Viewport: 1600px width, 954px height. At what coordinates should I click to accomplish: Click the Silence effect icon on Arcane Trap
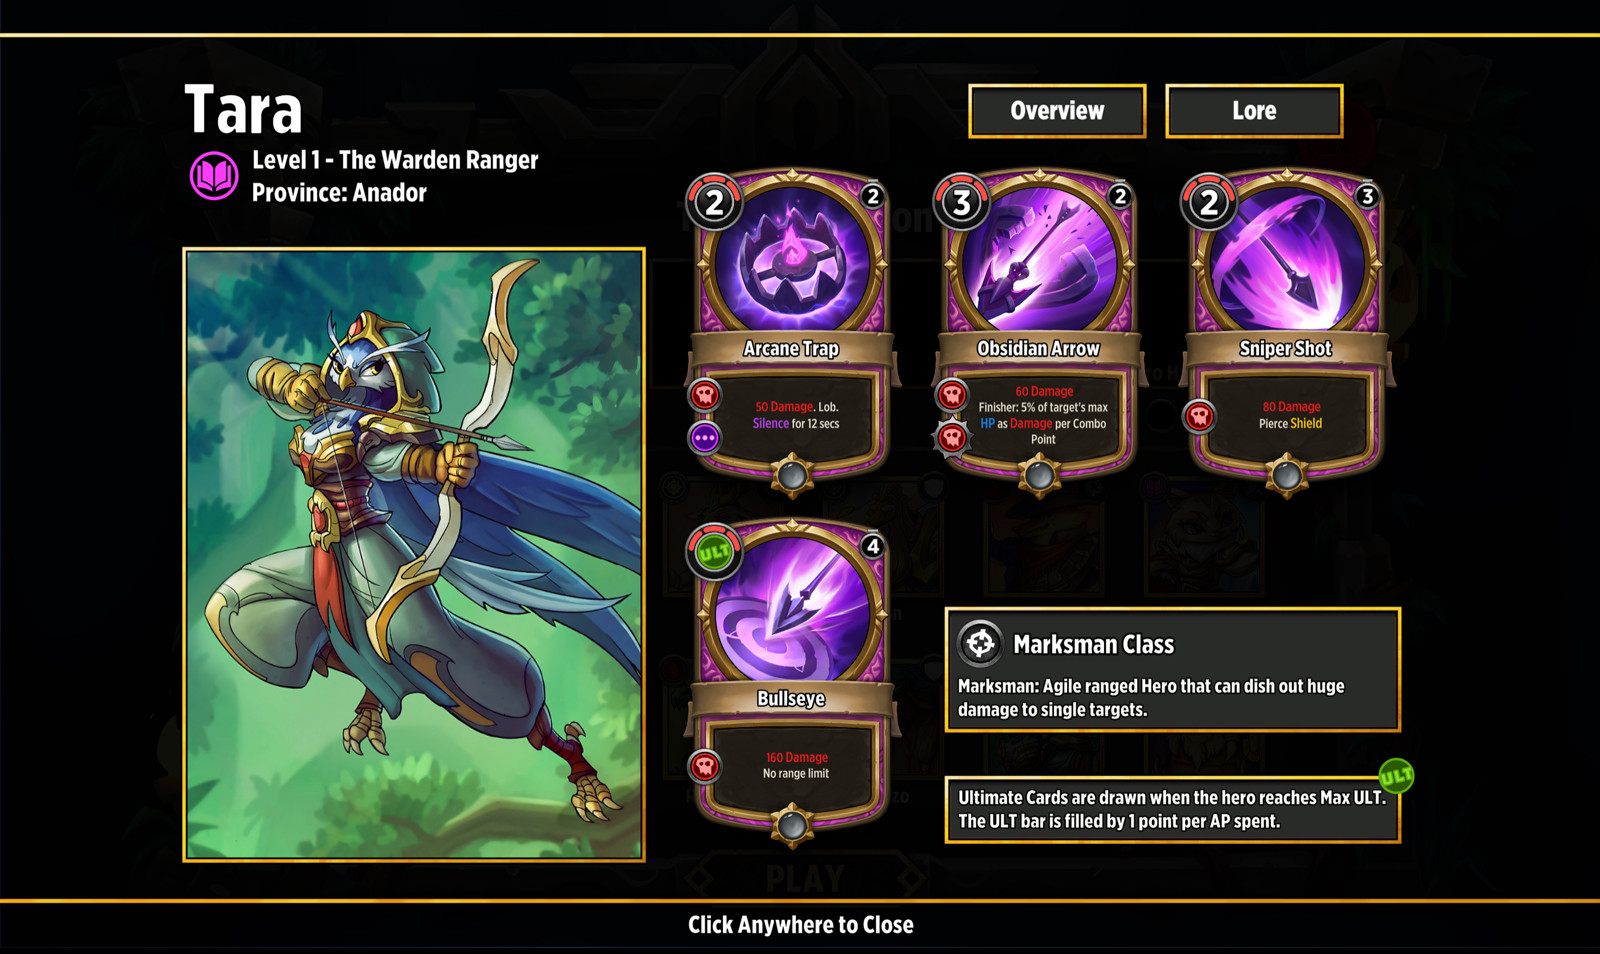[705, 437]
